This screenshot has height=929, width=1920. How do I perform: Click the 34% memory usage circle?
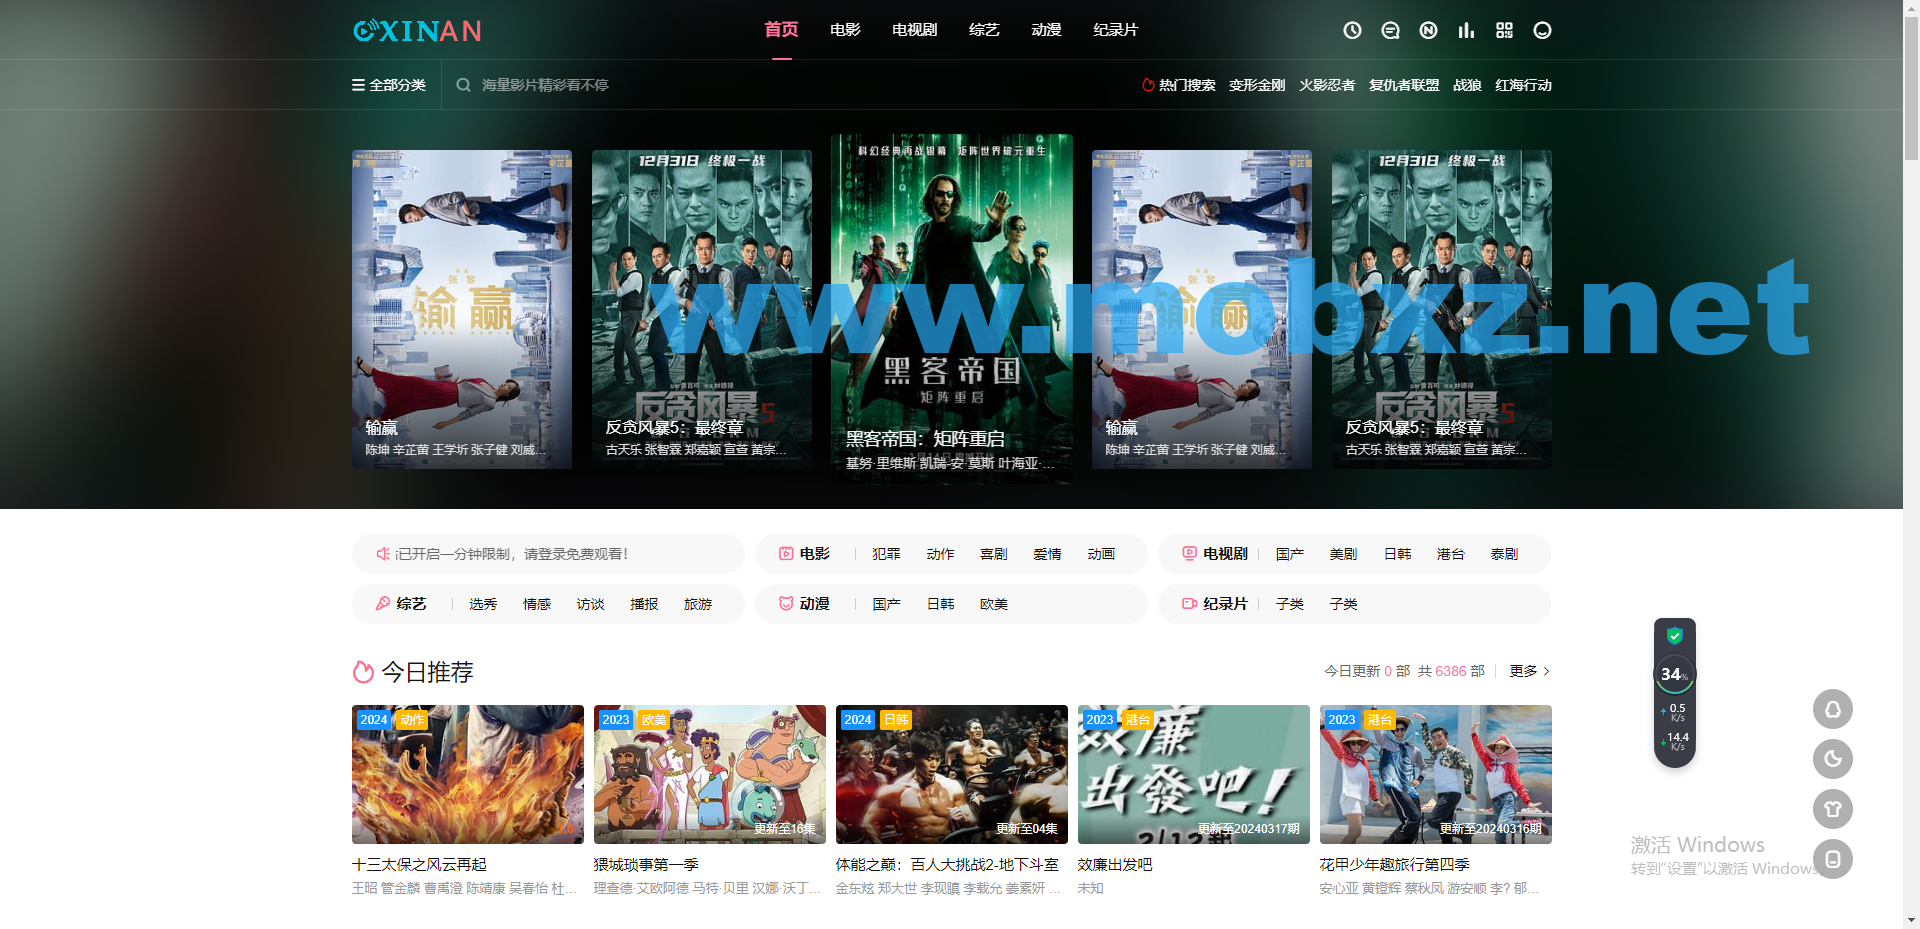1674,674
